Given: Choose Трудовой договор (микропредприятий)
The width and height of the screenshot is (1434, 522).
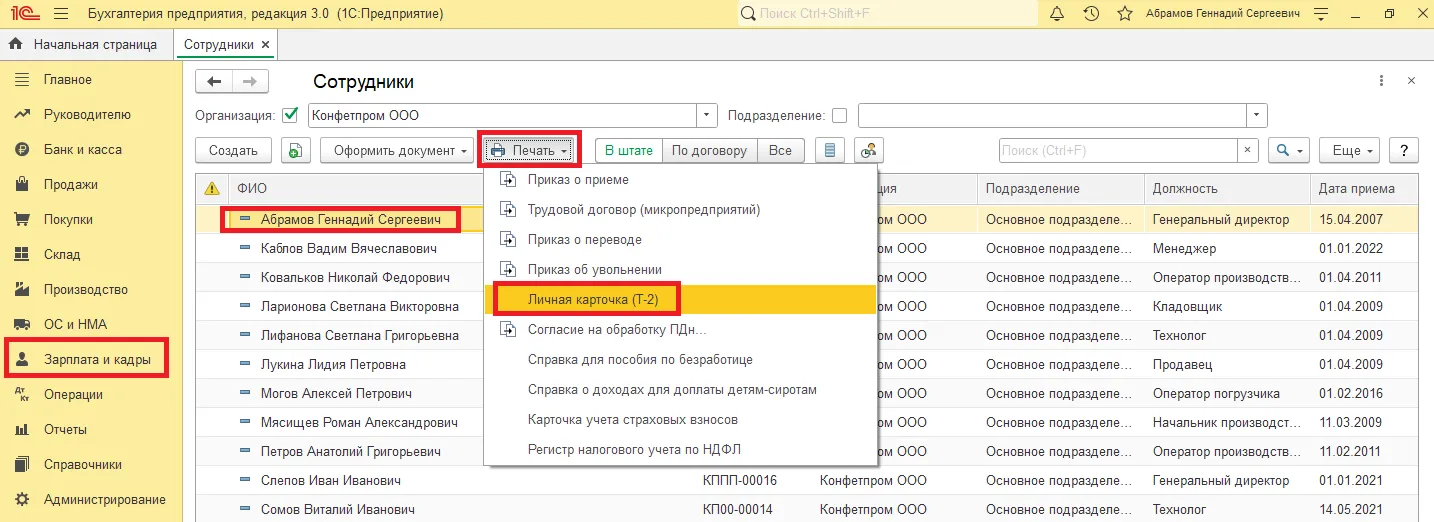Looking at the screenshot, I should point(680,210).
